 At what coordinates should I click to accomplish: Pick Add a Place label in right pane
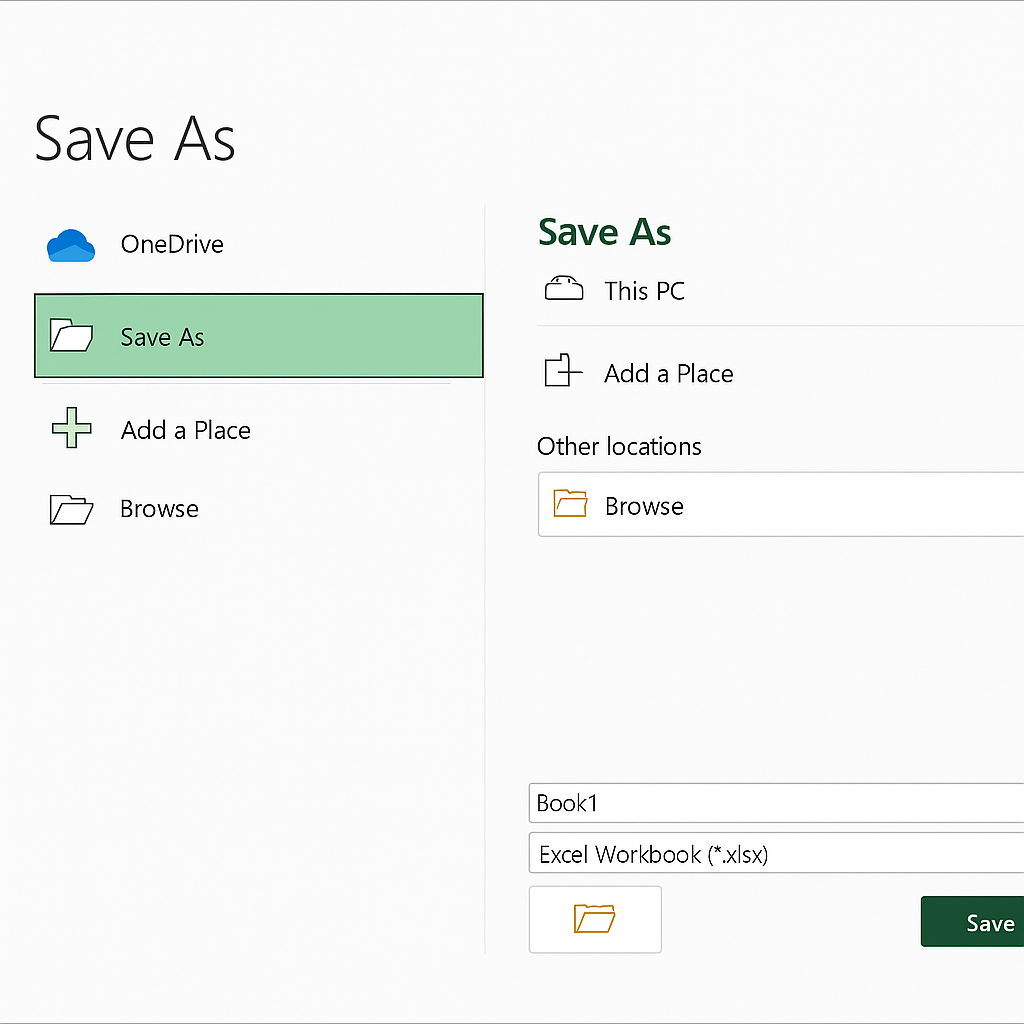pos(668,373)
